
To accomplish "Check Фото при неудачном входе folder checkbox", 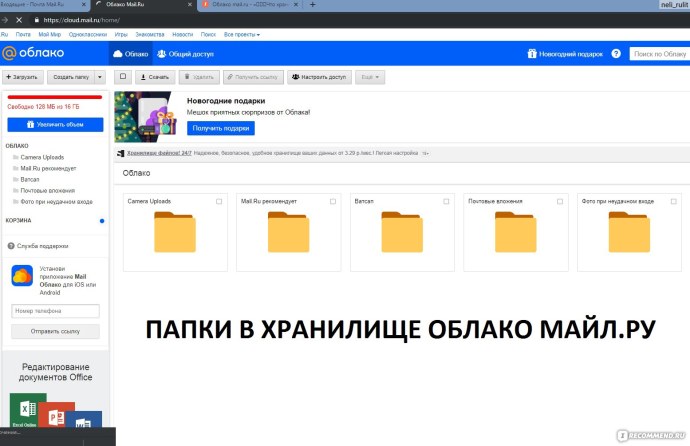I will tap(673, 201).
